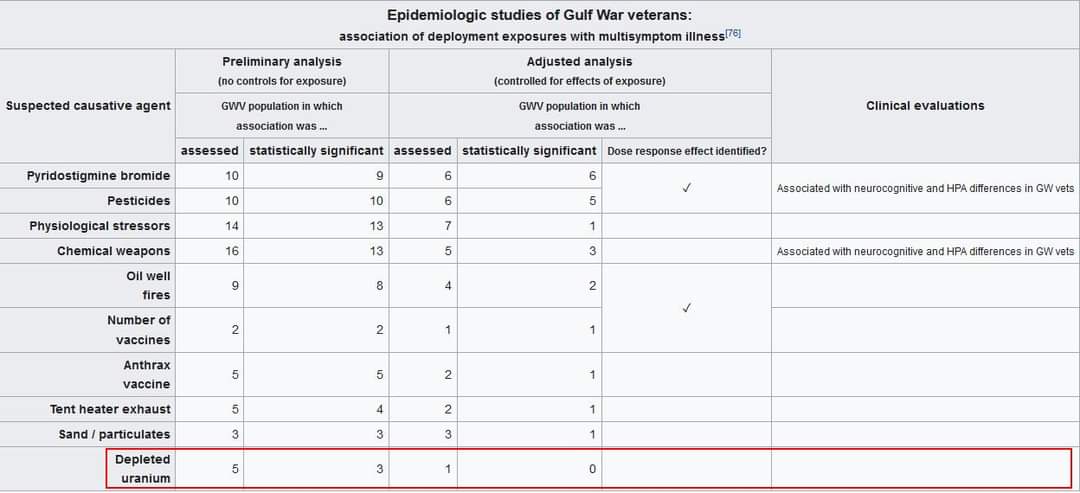Click the Clinical evaluations column header

(925, 106)
